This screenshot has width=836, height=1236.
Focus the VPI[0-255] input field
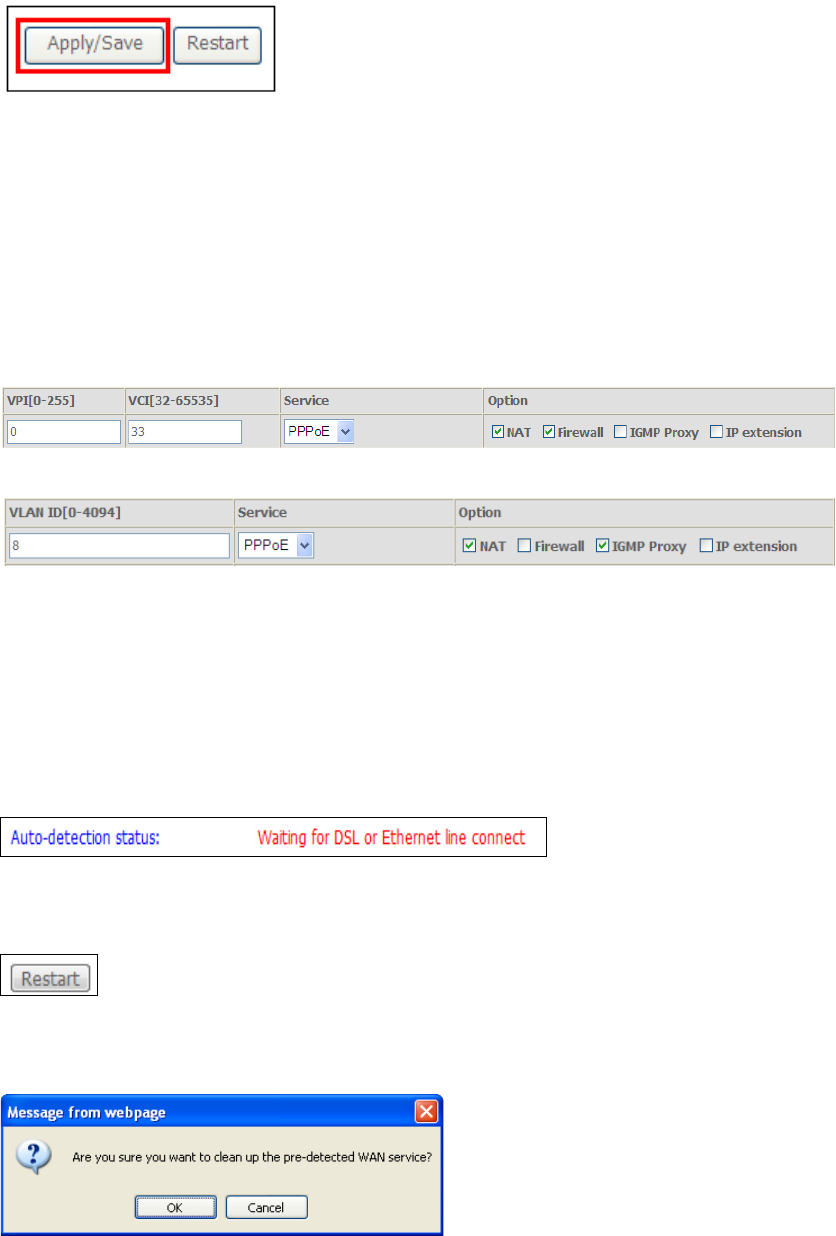click(64, 432)
